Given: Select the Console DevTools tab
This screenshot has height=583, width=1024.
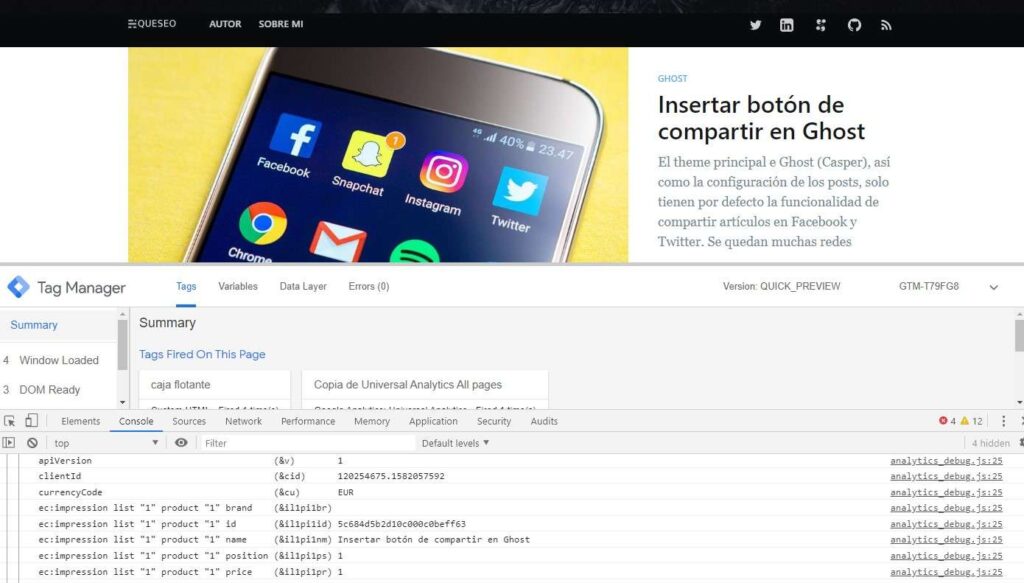Looking at the screenshot, I should pyautogui.click(x=136, y=421).
